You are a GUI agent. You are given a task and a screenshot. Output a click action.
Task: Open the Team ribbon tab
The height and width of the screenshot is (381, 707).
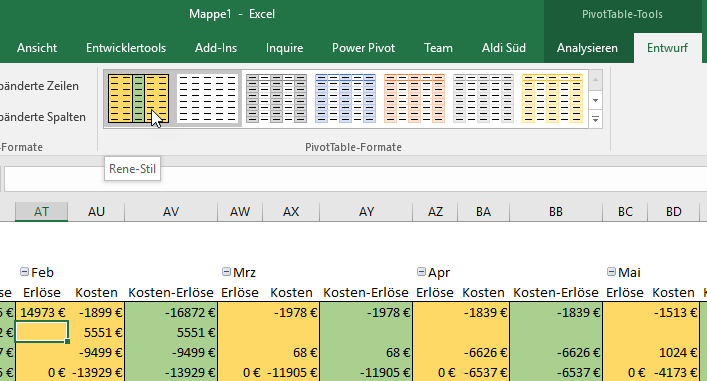click(x=438, y=48)
